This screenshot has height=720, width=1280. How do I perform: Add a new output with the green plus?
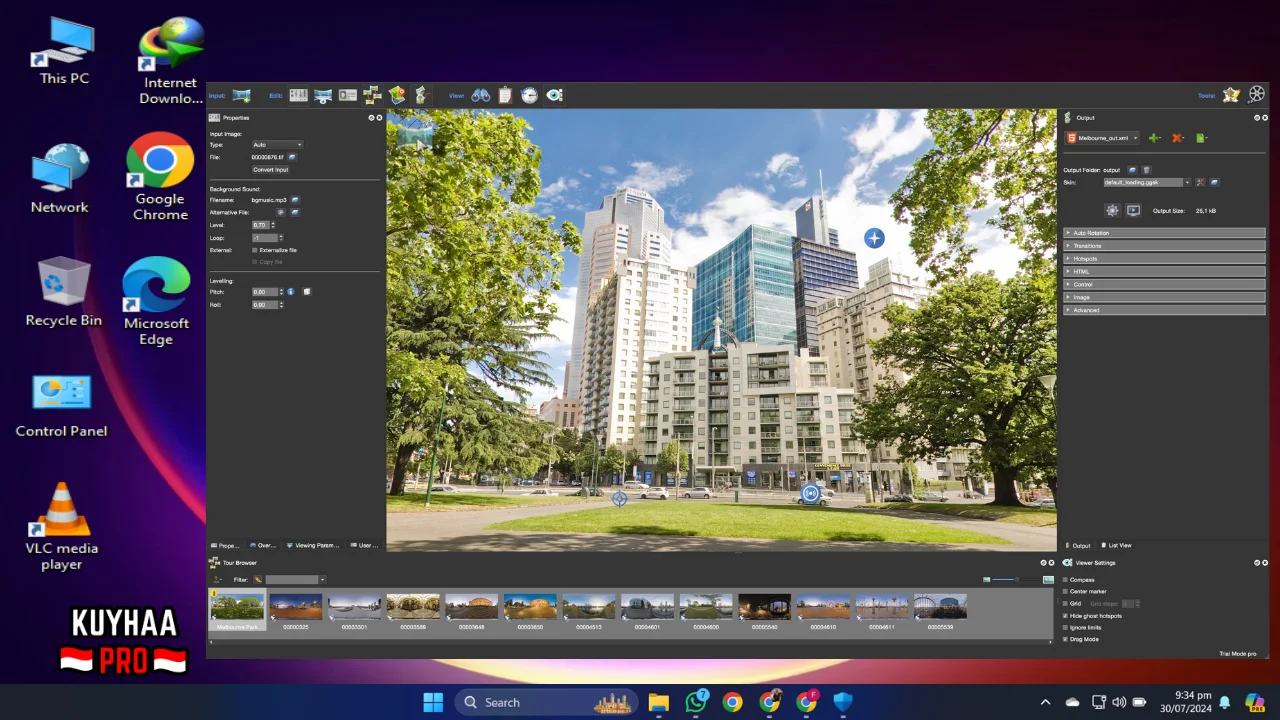1154,138
